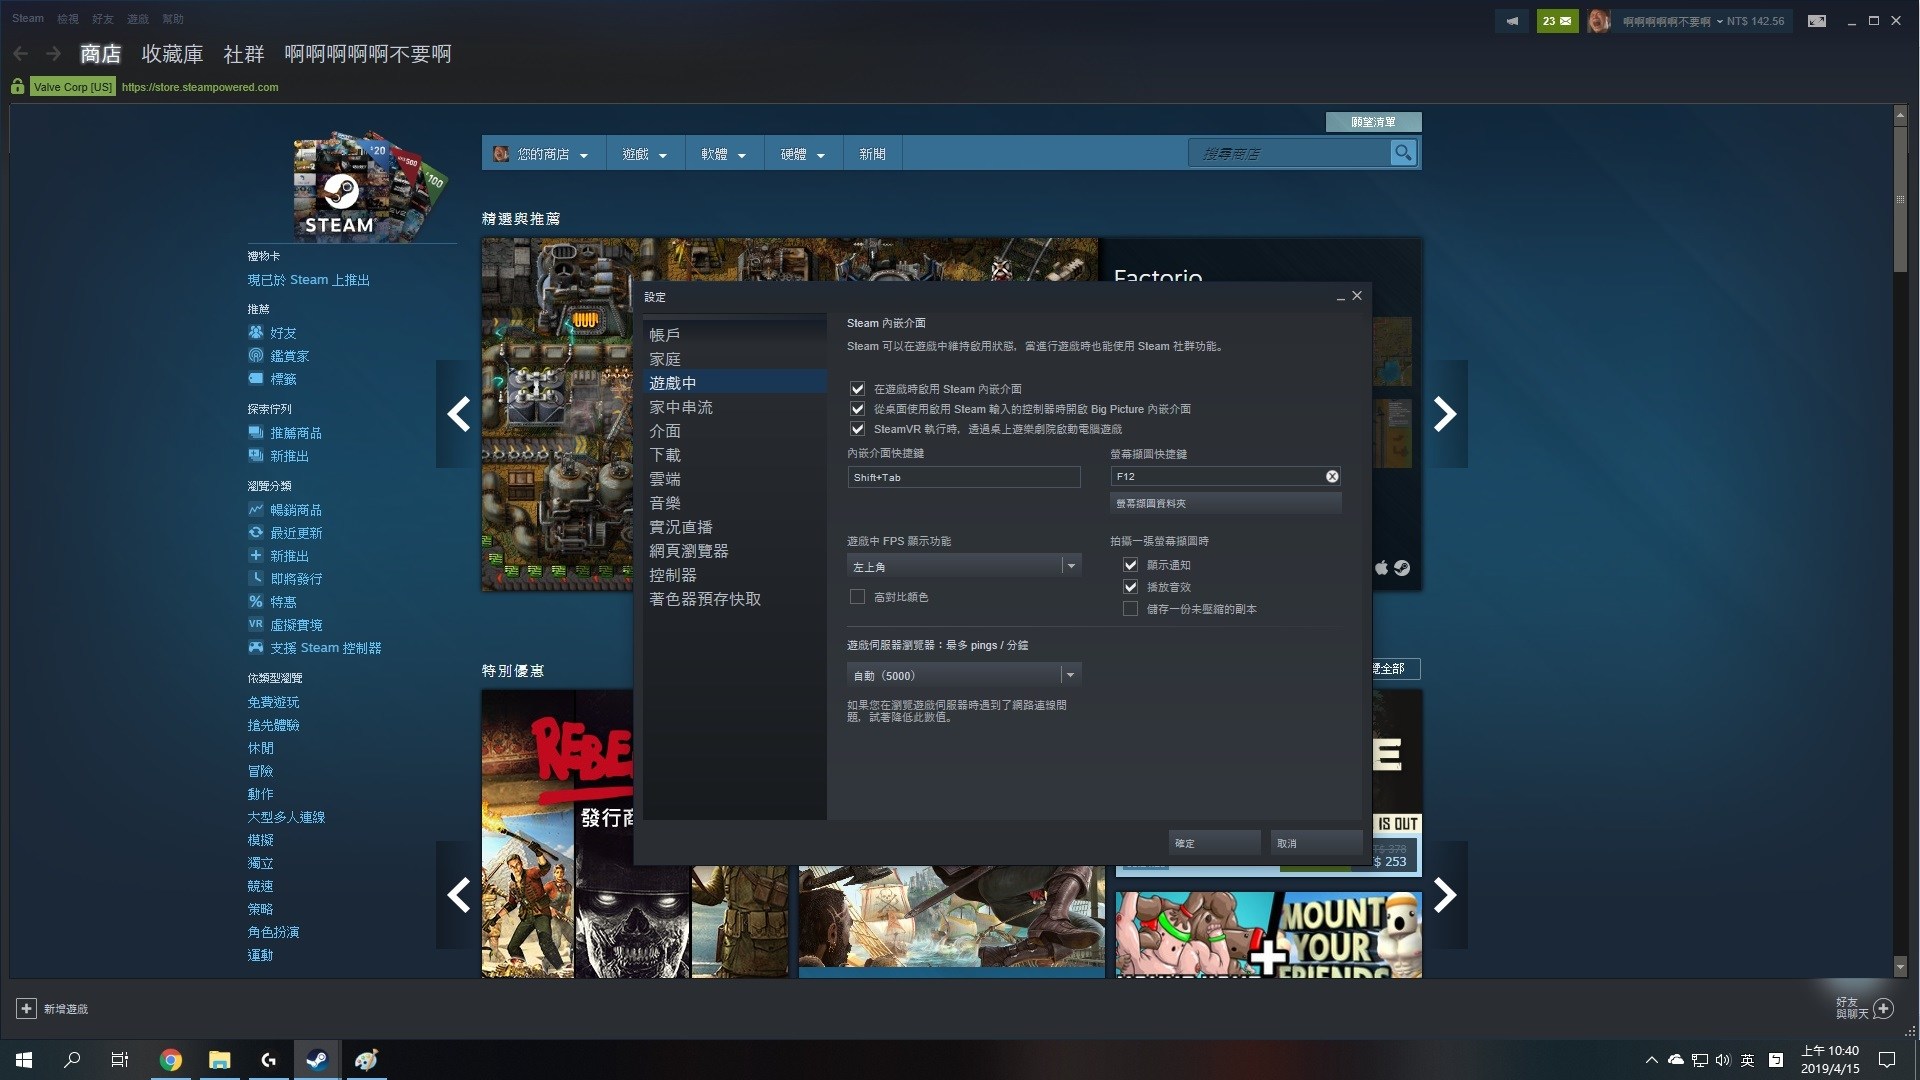Screen dimensions: 1920x1080
Task: Open the 23 inbox notifications envelope
Action: (x=1557, y=20)
